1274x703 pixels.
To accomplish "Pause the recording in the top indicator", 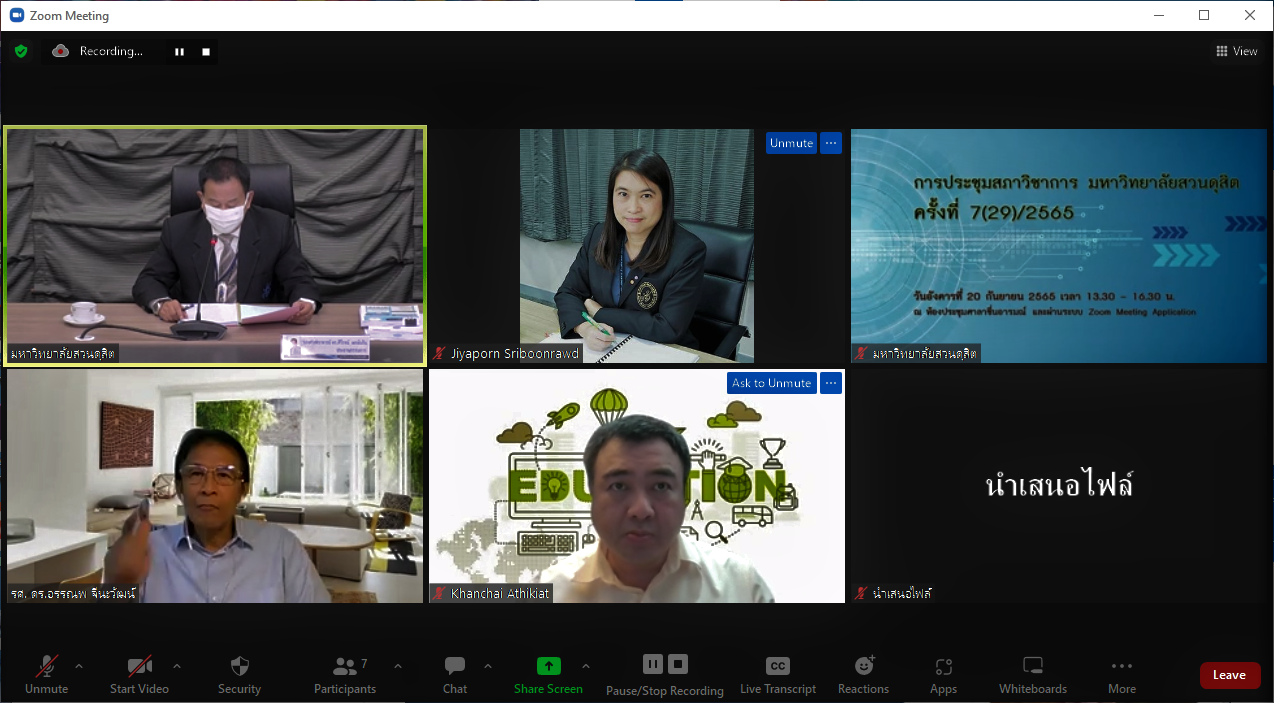I will (x=180, y=52).
